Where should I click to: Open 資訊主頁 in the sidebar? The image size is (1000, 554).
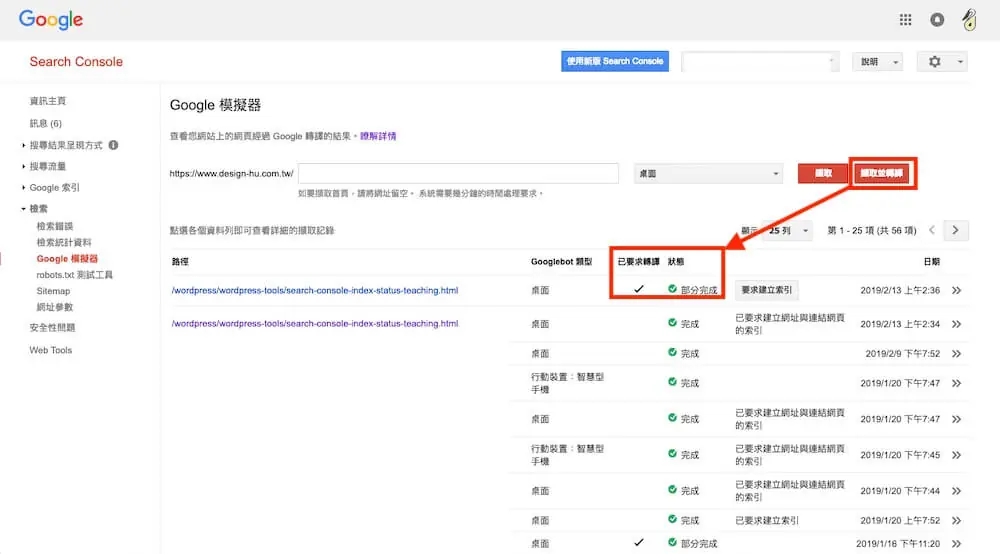(x=48, y=101)
